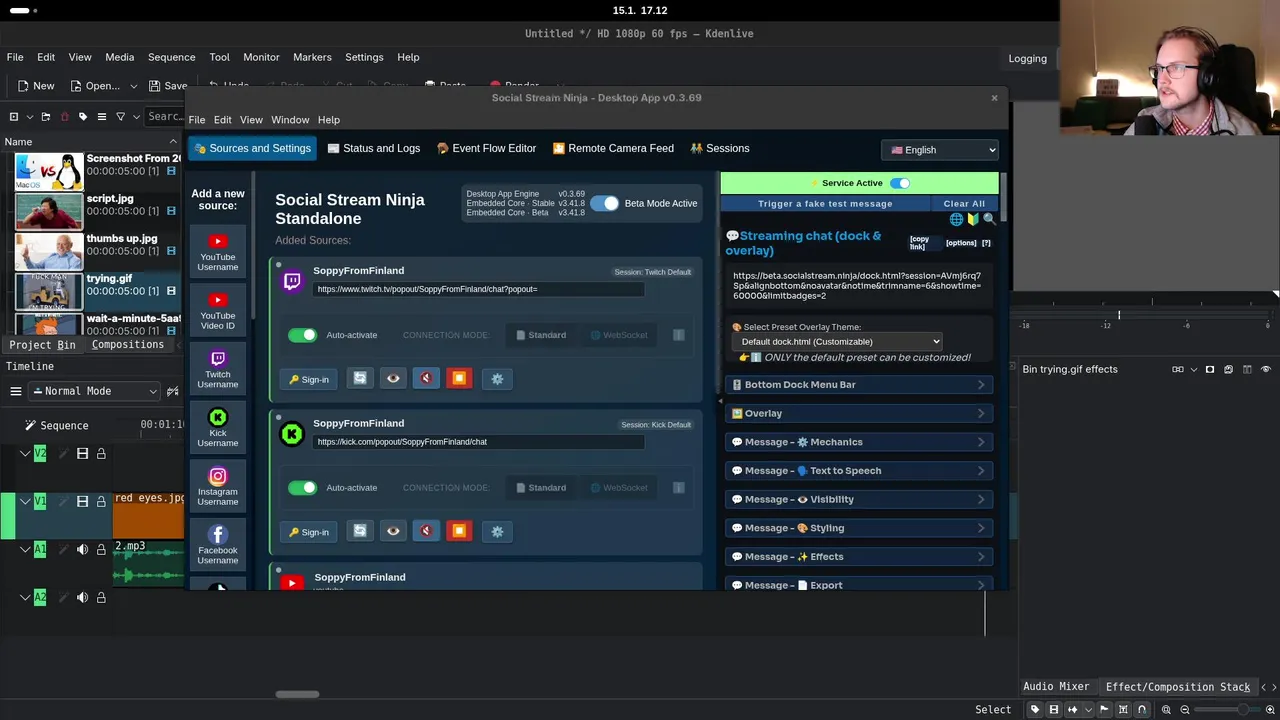
Task: Click the magnifier icon below Clear All
Action: pos(989,219)
